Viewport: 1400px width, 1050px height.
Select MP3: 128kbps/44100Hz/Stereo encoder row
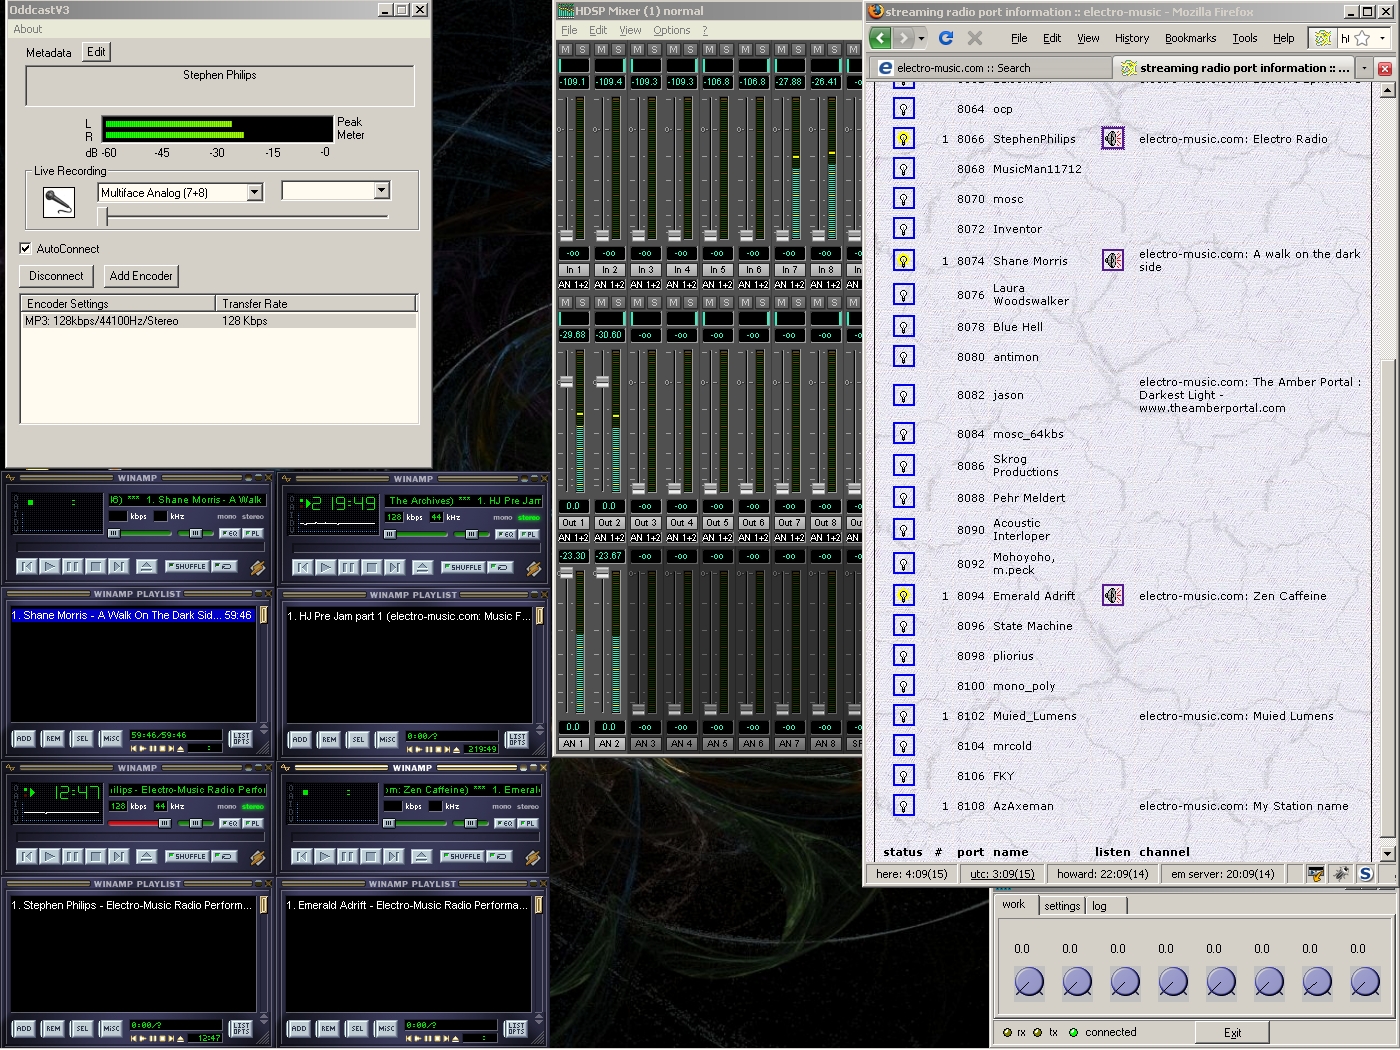pyautogui.click(x=219, y=321)
